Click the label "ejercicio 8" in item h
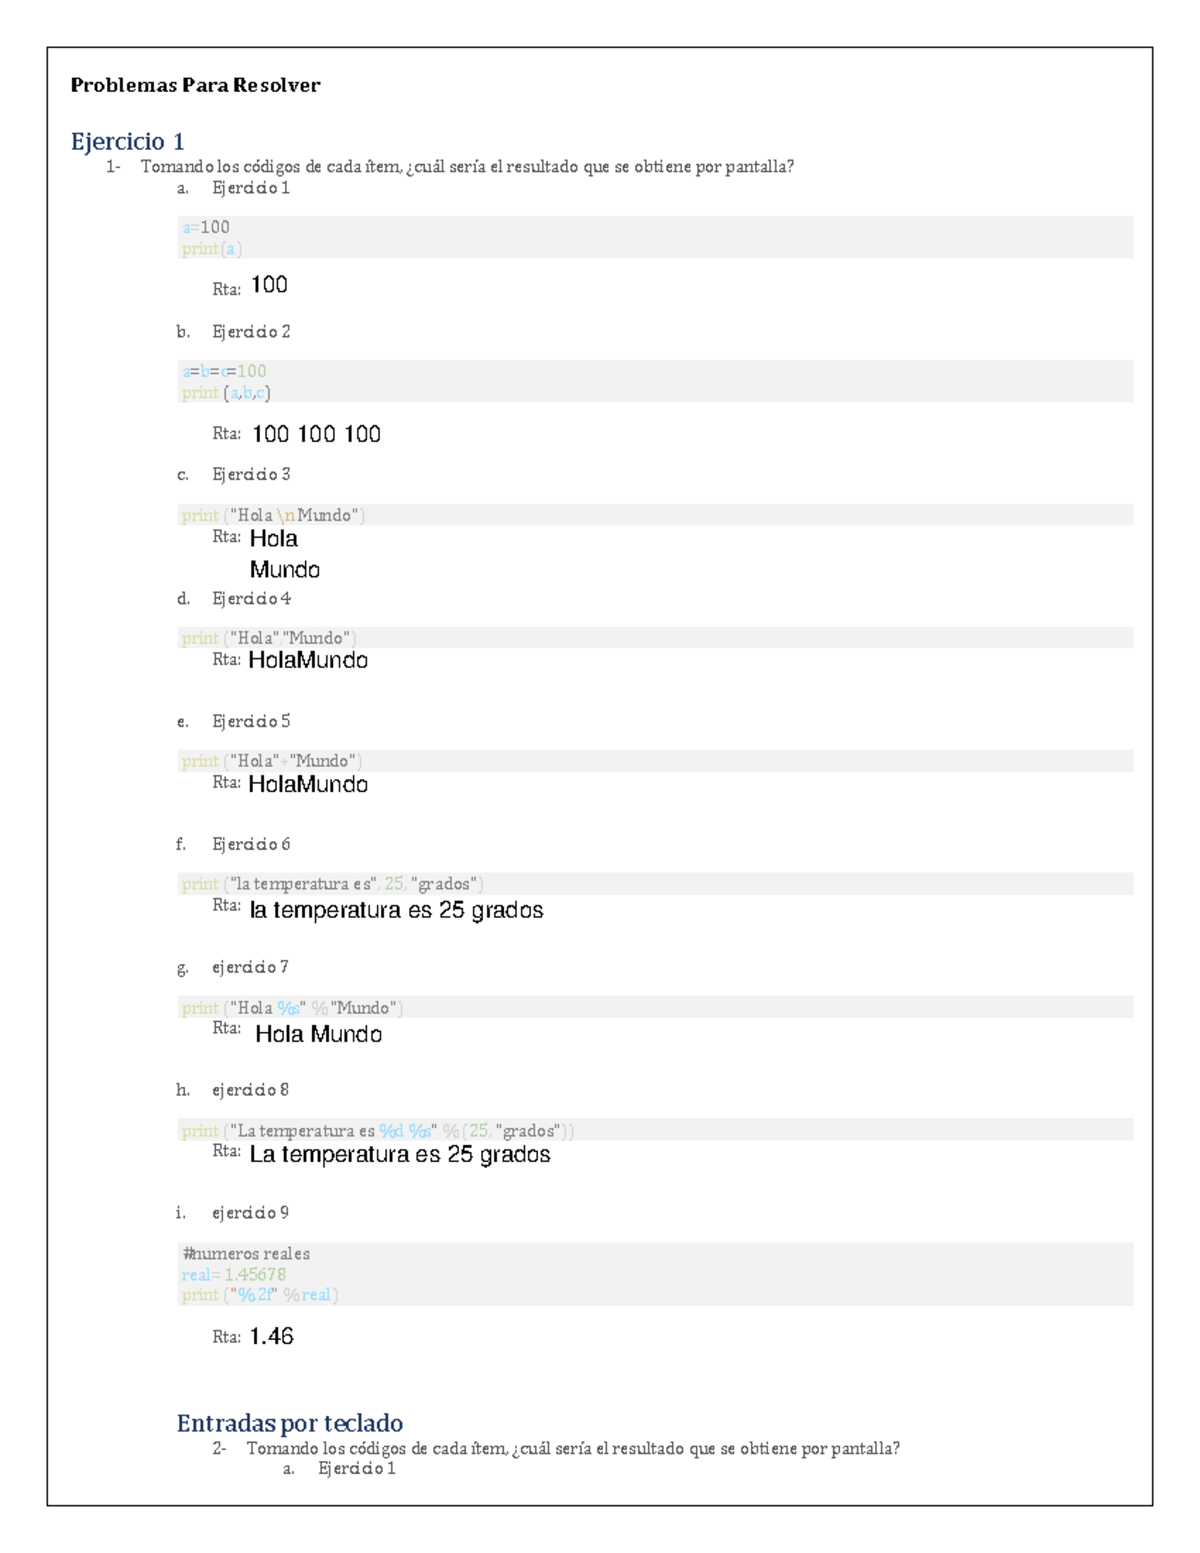Screen dimensions: 1200x1553 pos(250,1089)
